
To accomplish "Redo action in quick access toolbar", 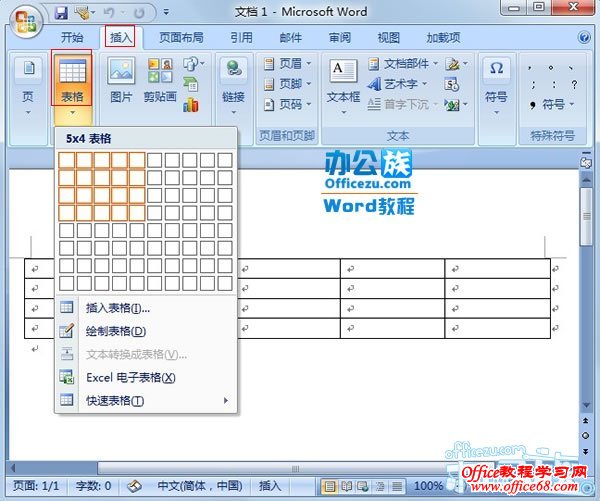I will [x=140, y=13].
